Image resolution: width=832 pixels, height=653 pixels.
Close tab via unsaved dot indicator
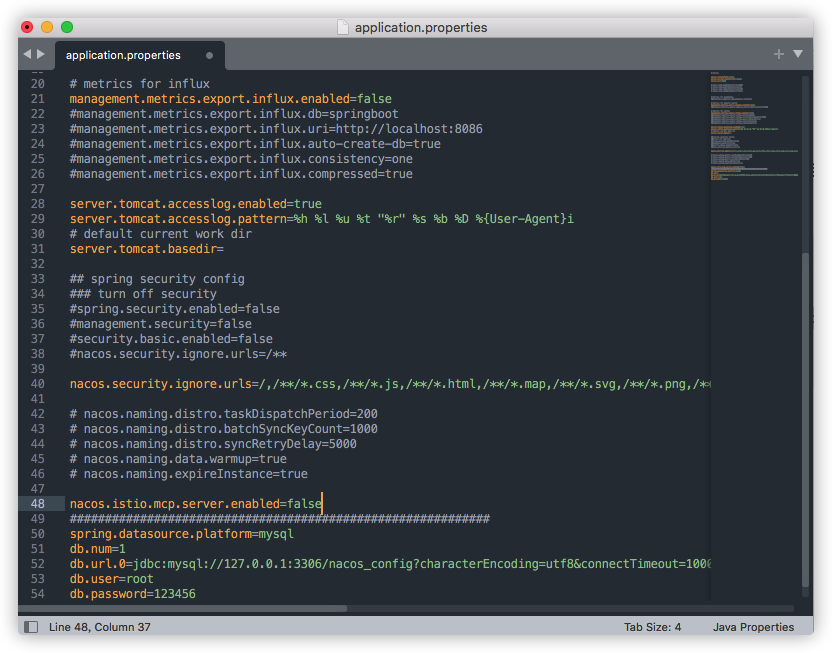[x=209, y=55]
